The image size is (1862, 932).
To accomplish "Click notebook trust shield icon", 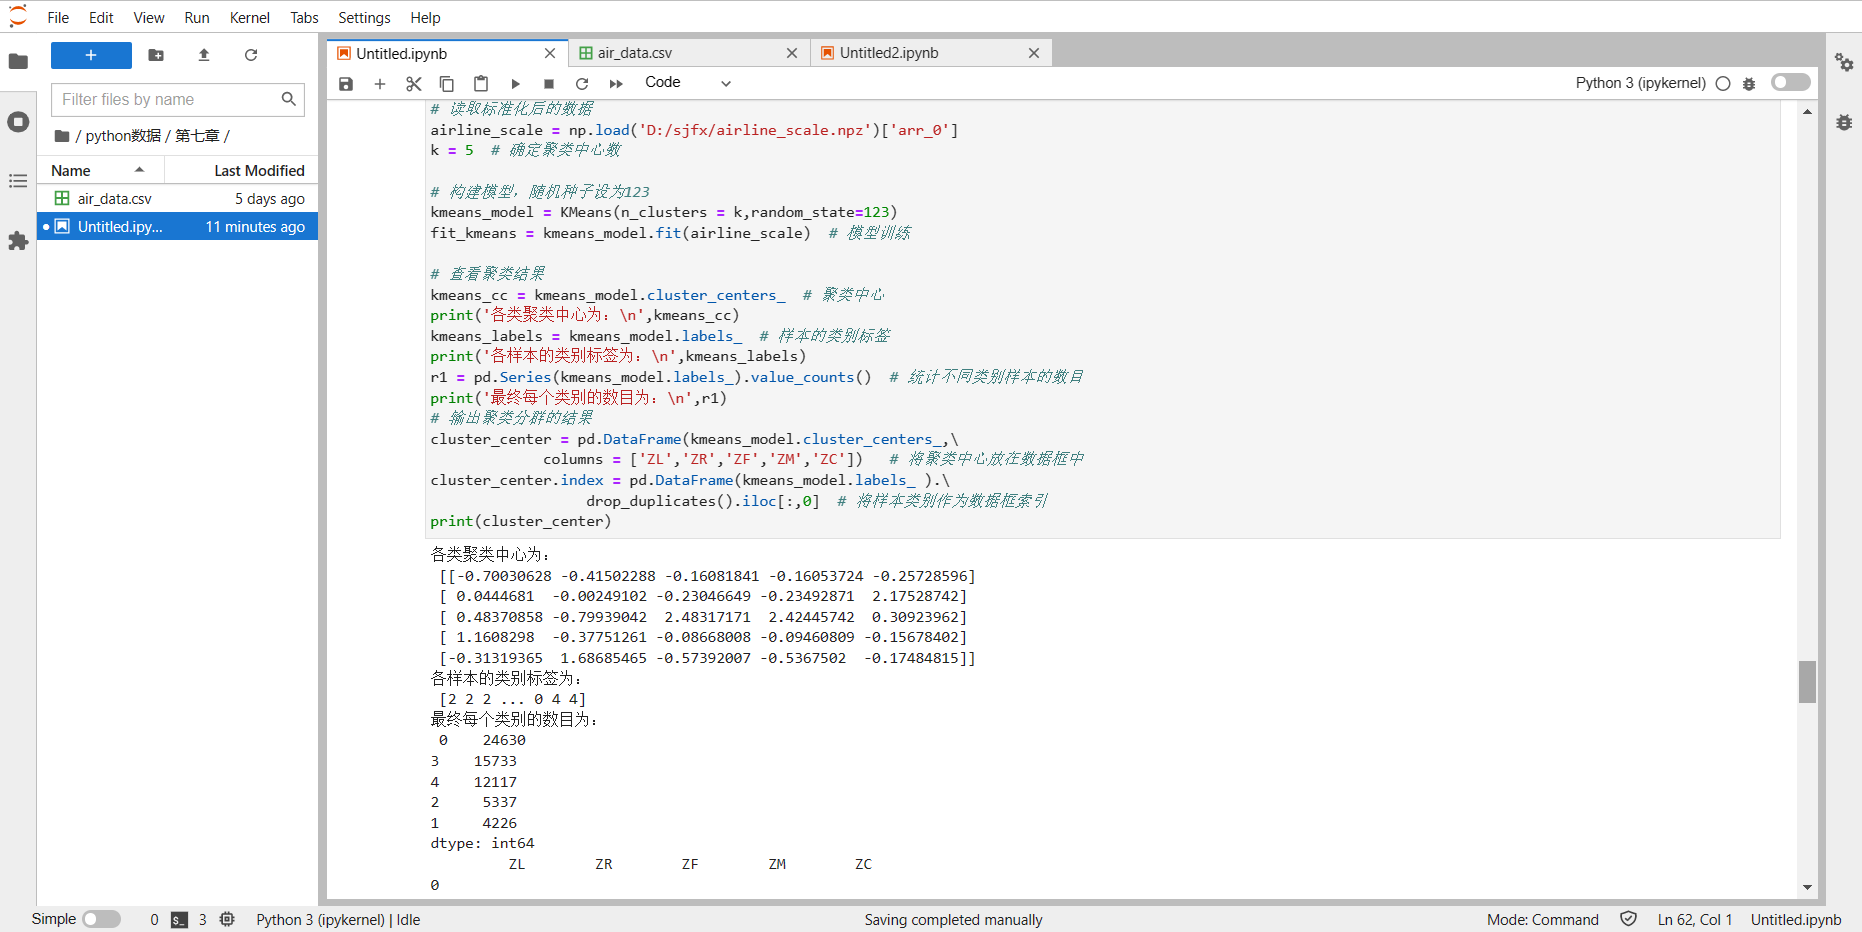I will [1628, 919].
